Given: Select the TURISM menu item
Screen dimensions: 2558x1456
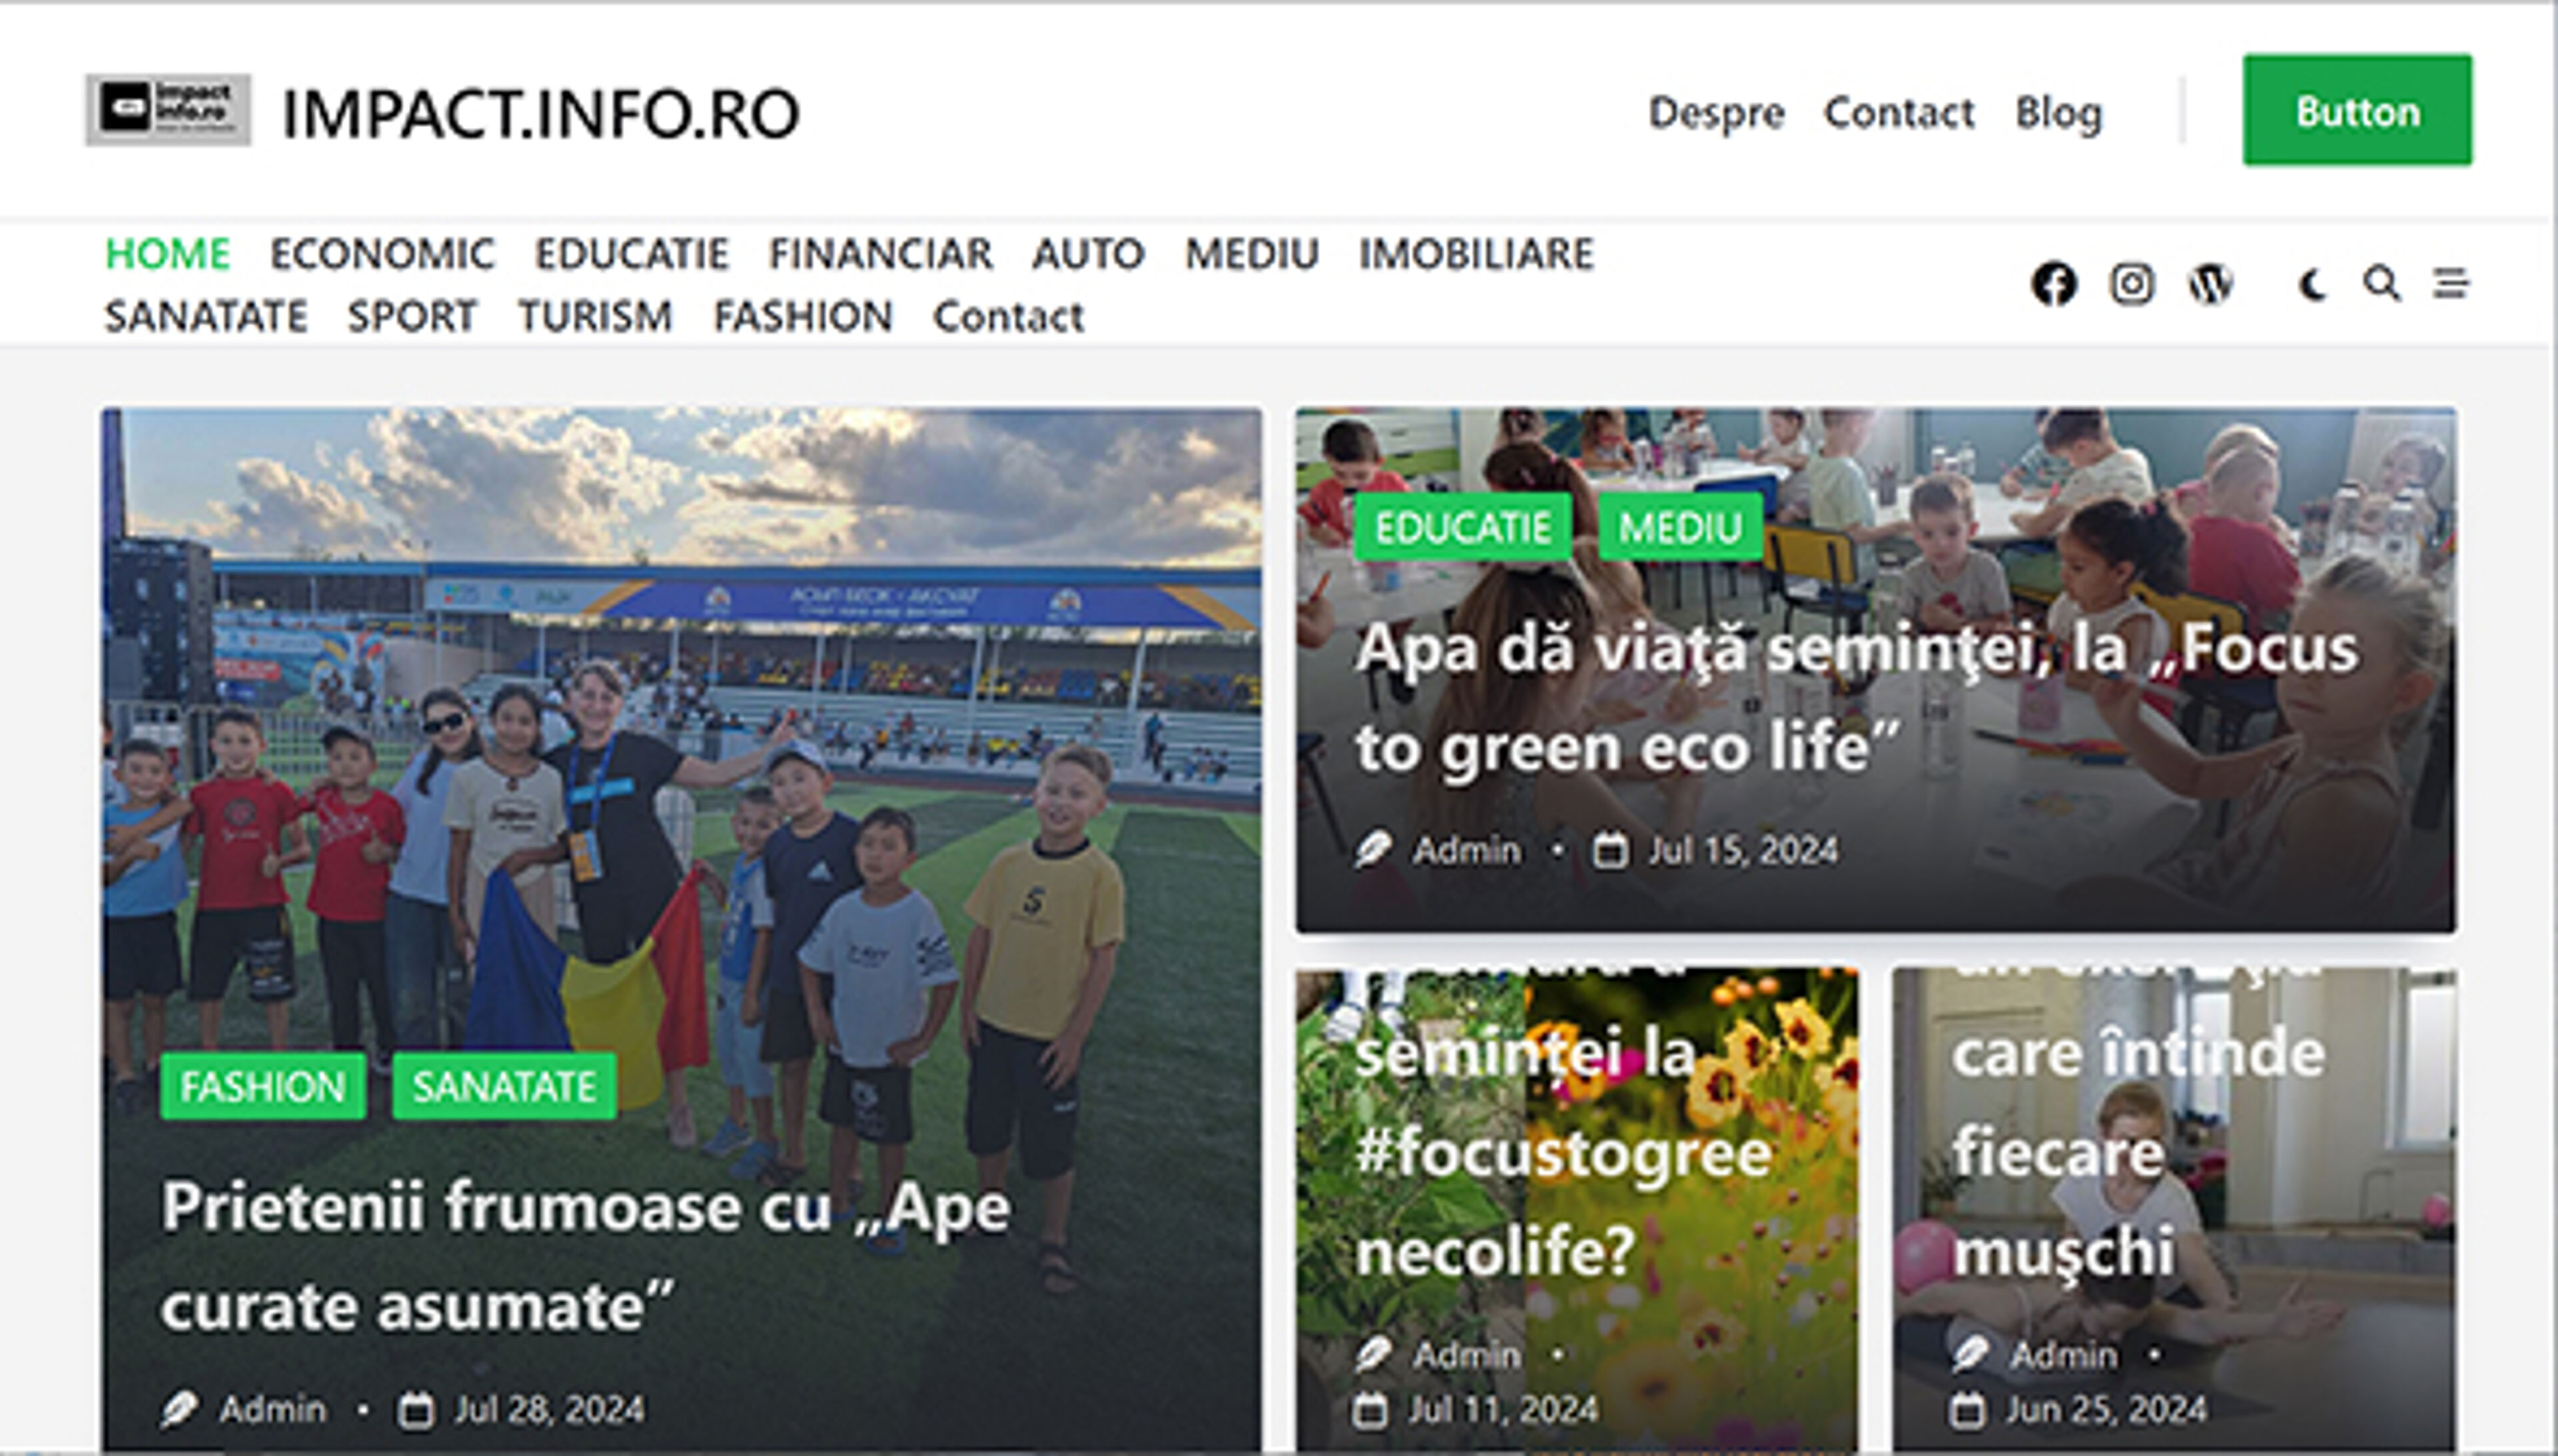Looking at the screenshot, I should coord(595,317).
